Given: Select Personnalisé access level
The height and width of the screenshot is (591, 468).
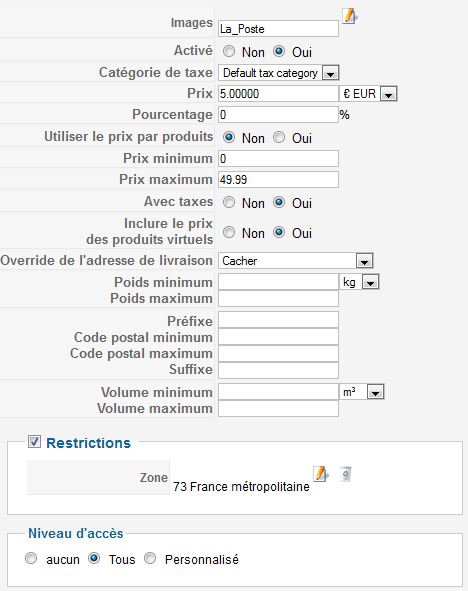Looking at the screenshot, I should coord(150,558).
